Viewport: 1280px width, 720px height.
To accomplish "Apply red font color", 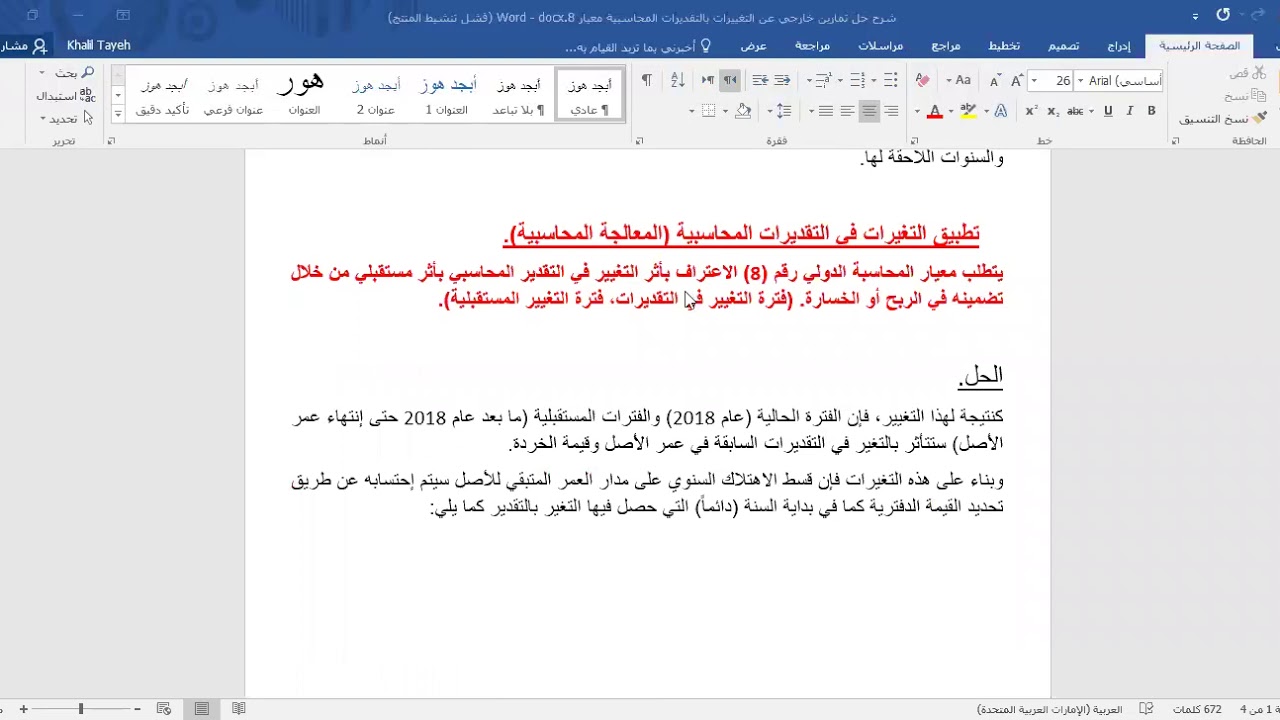I will pos(934,111).
